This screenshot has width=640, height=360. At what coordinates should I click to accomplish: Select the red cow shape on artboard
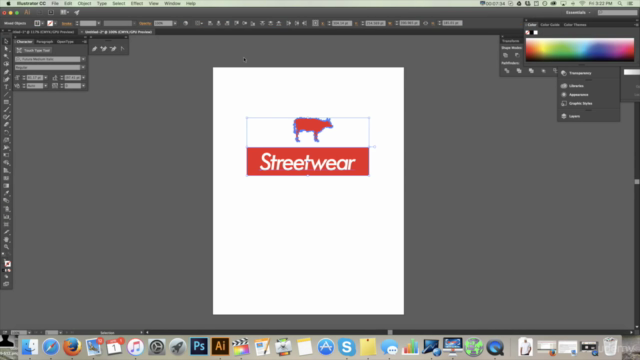tap(313, 129)
